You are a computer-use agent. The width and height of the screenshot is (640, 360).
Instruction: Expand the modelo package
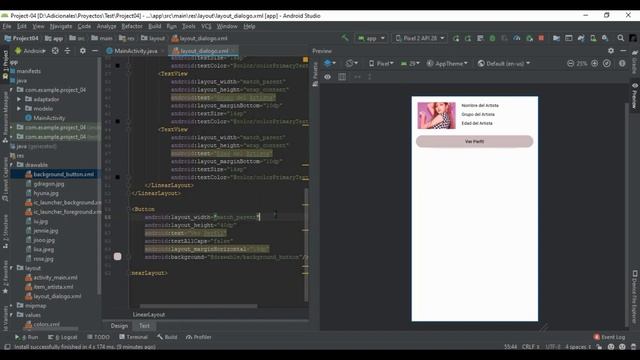[19, 109]
